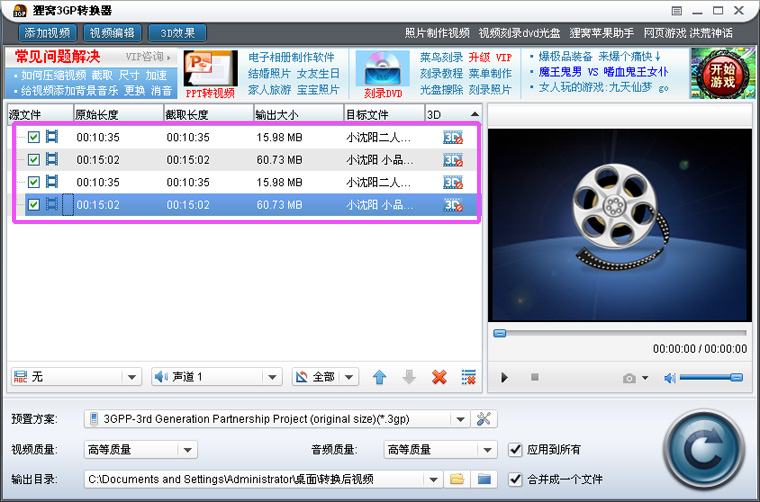The height and width of the screenshot is (502, 760).
Task: Click 目标文件 column header
Action: pos(384,114)
